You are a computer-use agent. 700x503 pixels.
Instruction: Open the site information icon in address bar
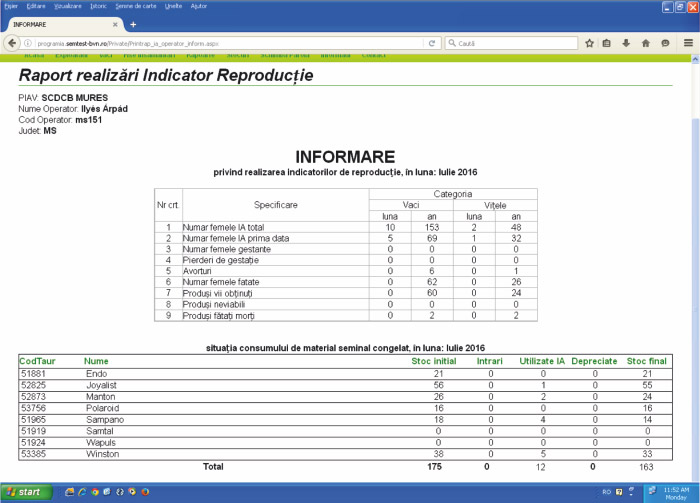[x=28, y=43]
